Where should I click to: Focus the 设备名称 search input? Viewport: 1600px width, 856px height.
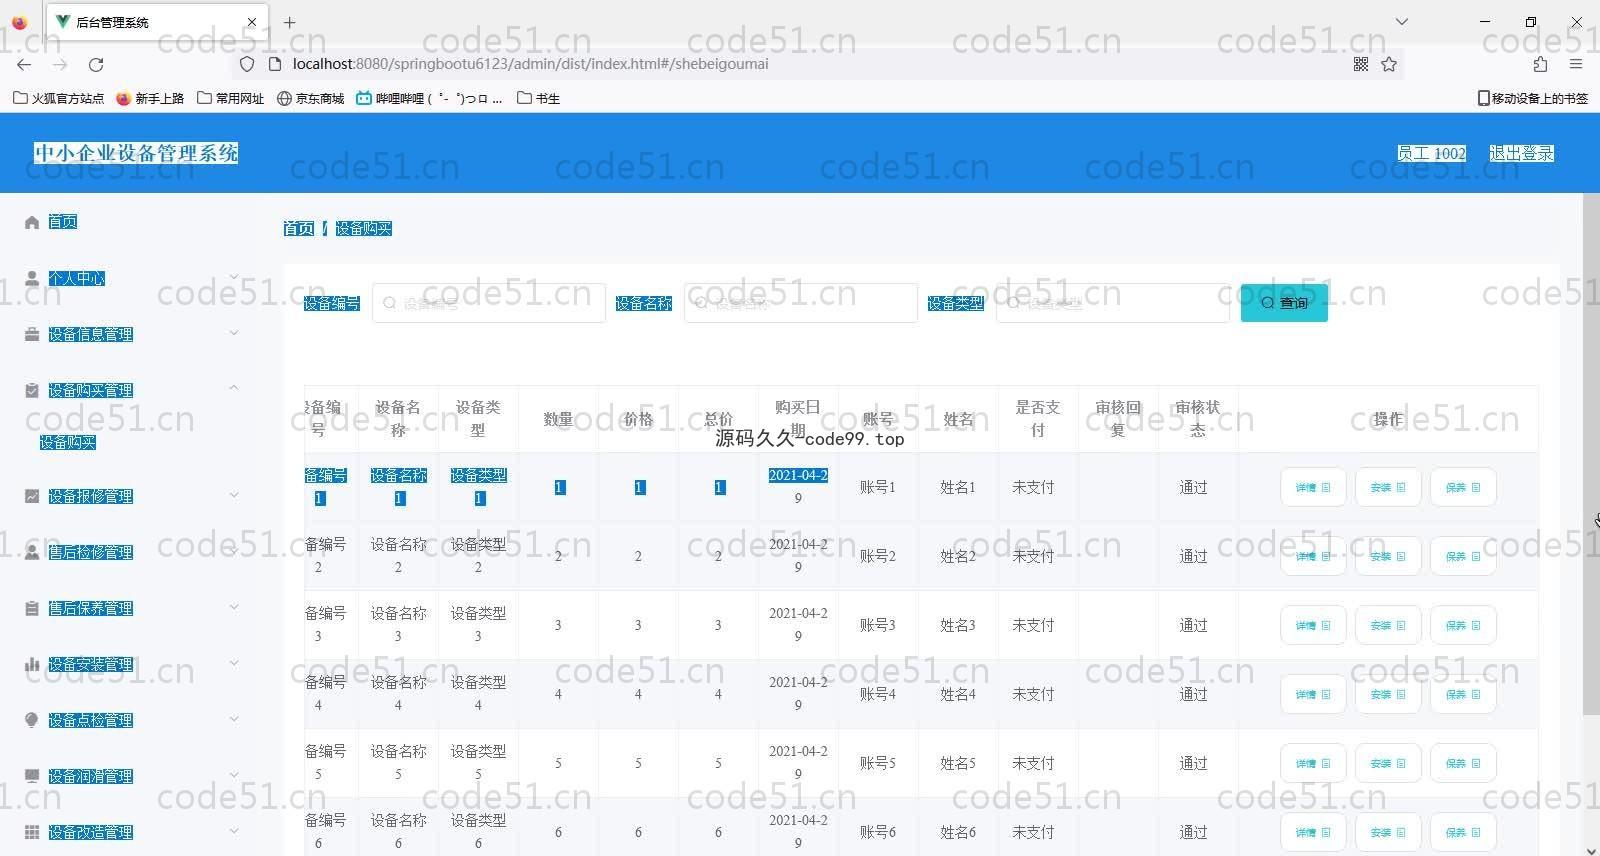801,303
